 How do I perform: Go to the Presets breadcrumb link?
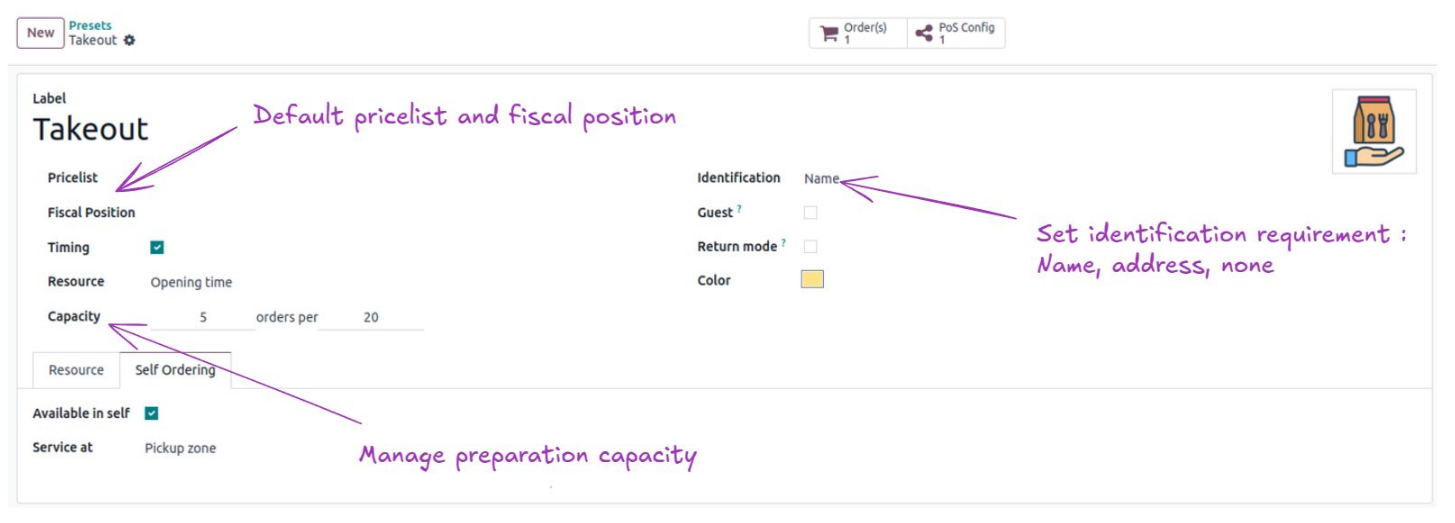(x=90, y=26)
